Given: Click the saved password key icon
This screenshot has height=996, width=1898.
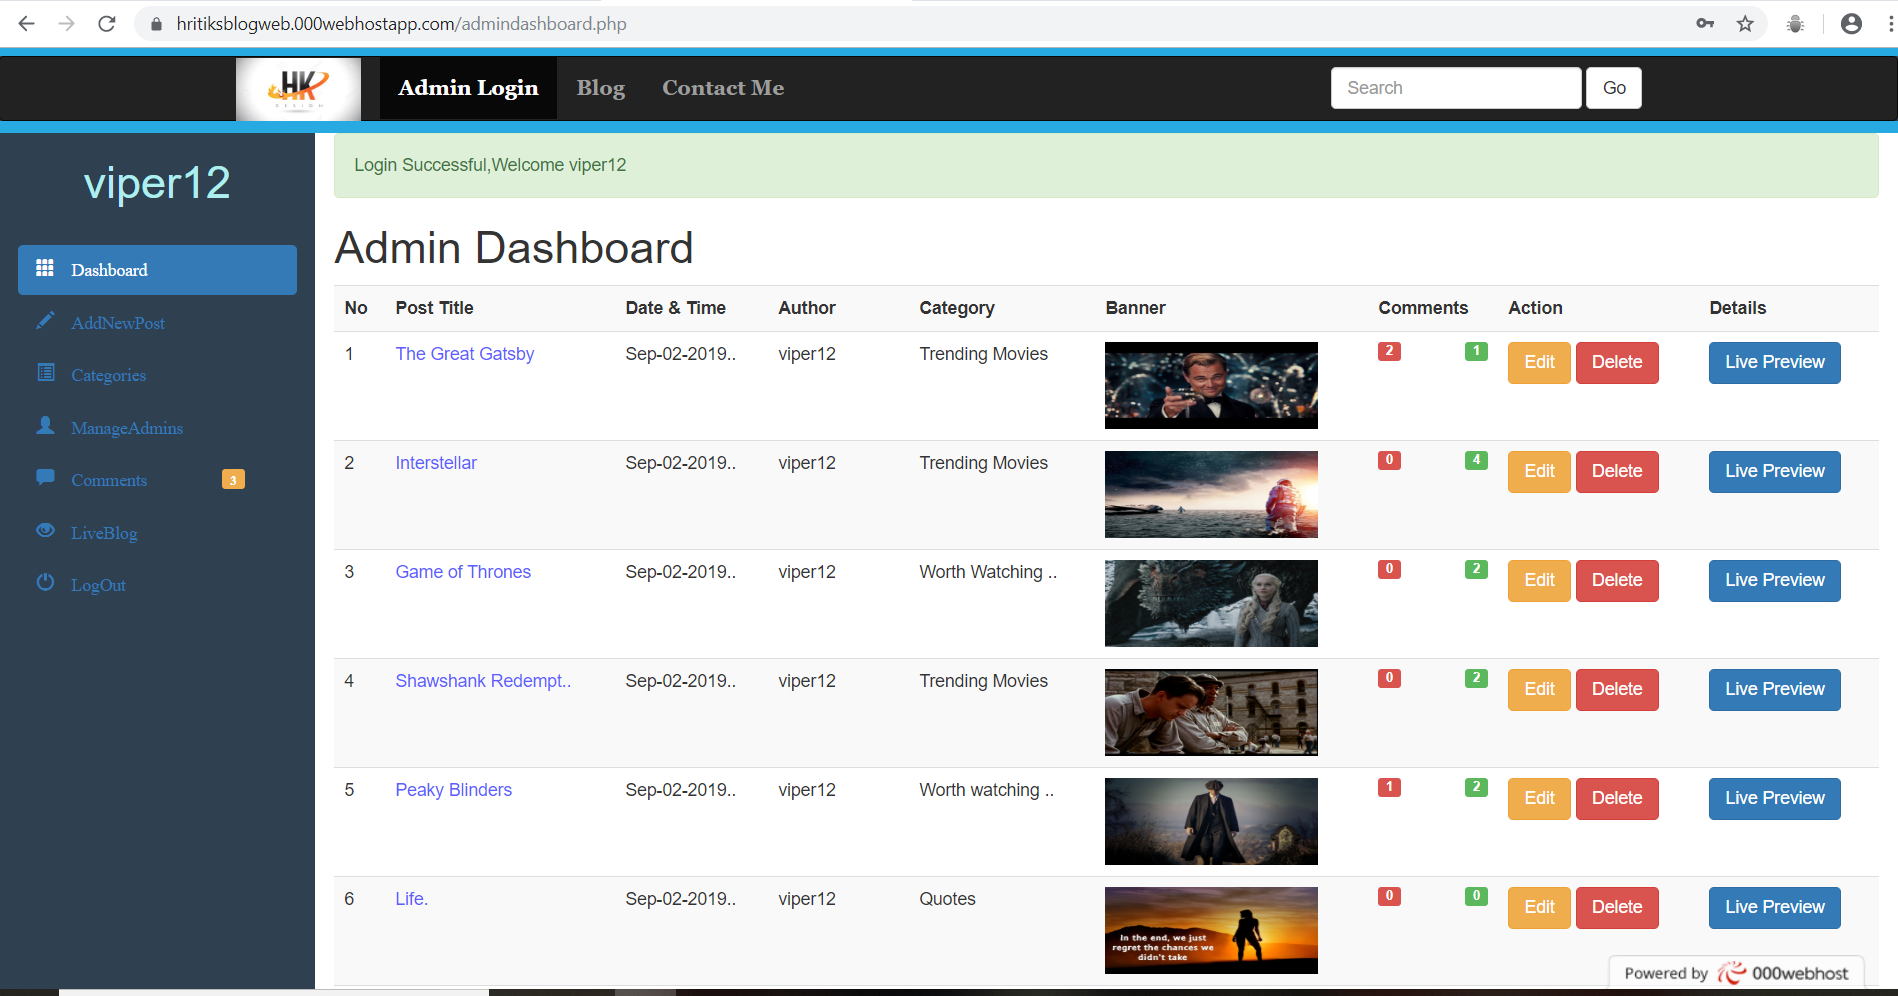Looking at the screenshot, I should point(1705,23).
